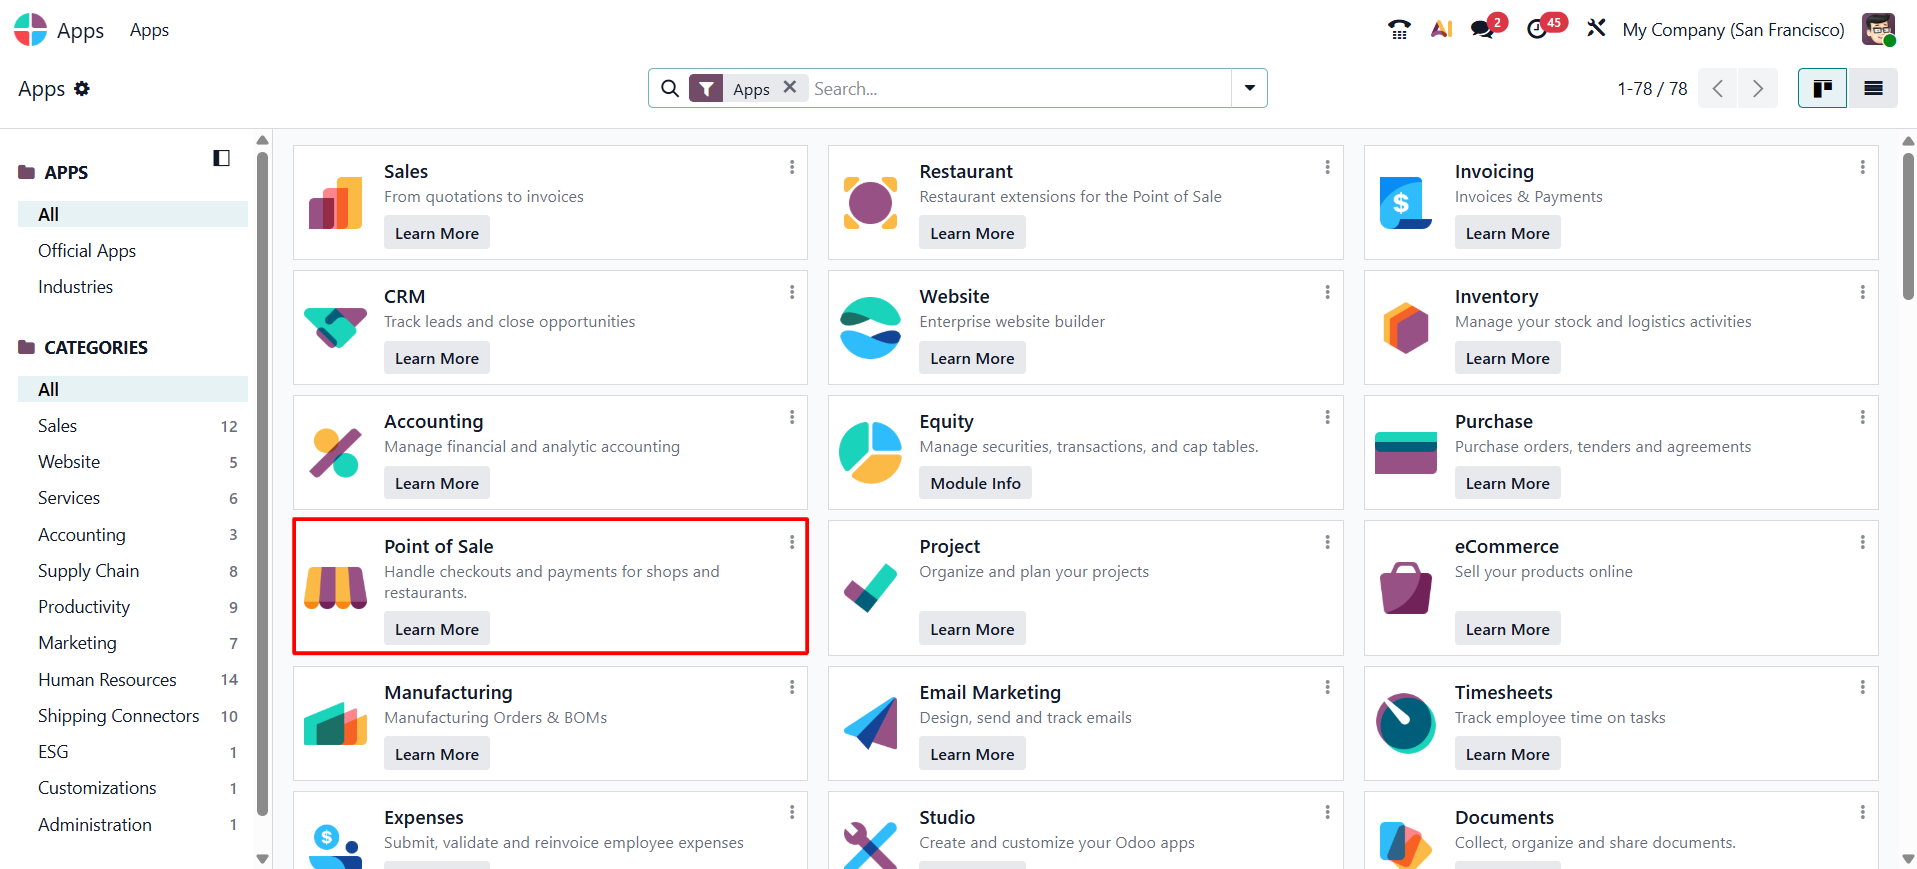
Task: Open the Apps top menu item
Action: pos(149,30)
